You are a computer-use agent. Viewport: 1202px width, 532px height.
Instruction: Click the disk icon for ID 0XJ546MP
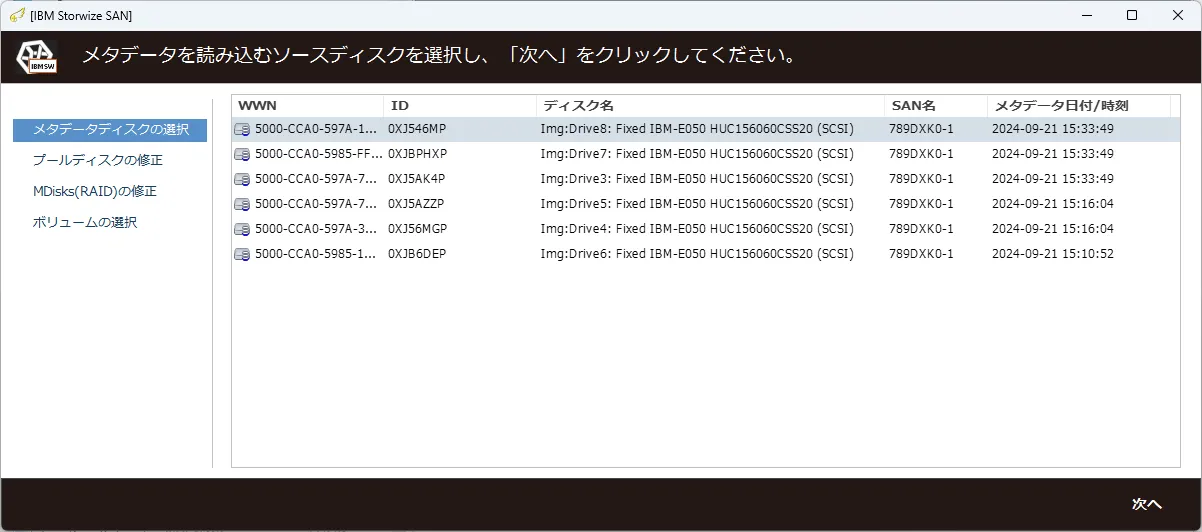tap(242, 129)
